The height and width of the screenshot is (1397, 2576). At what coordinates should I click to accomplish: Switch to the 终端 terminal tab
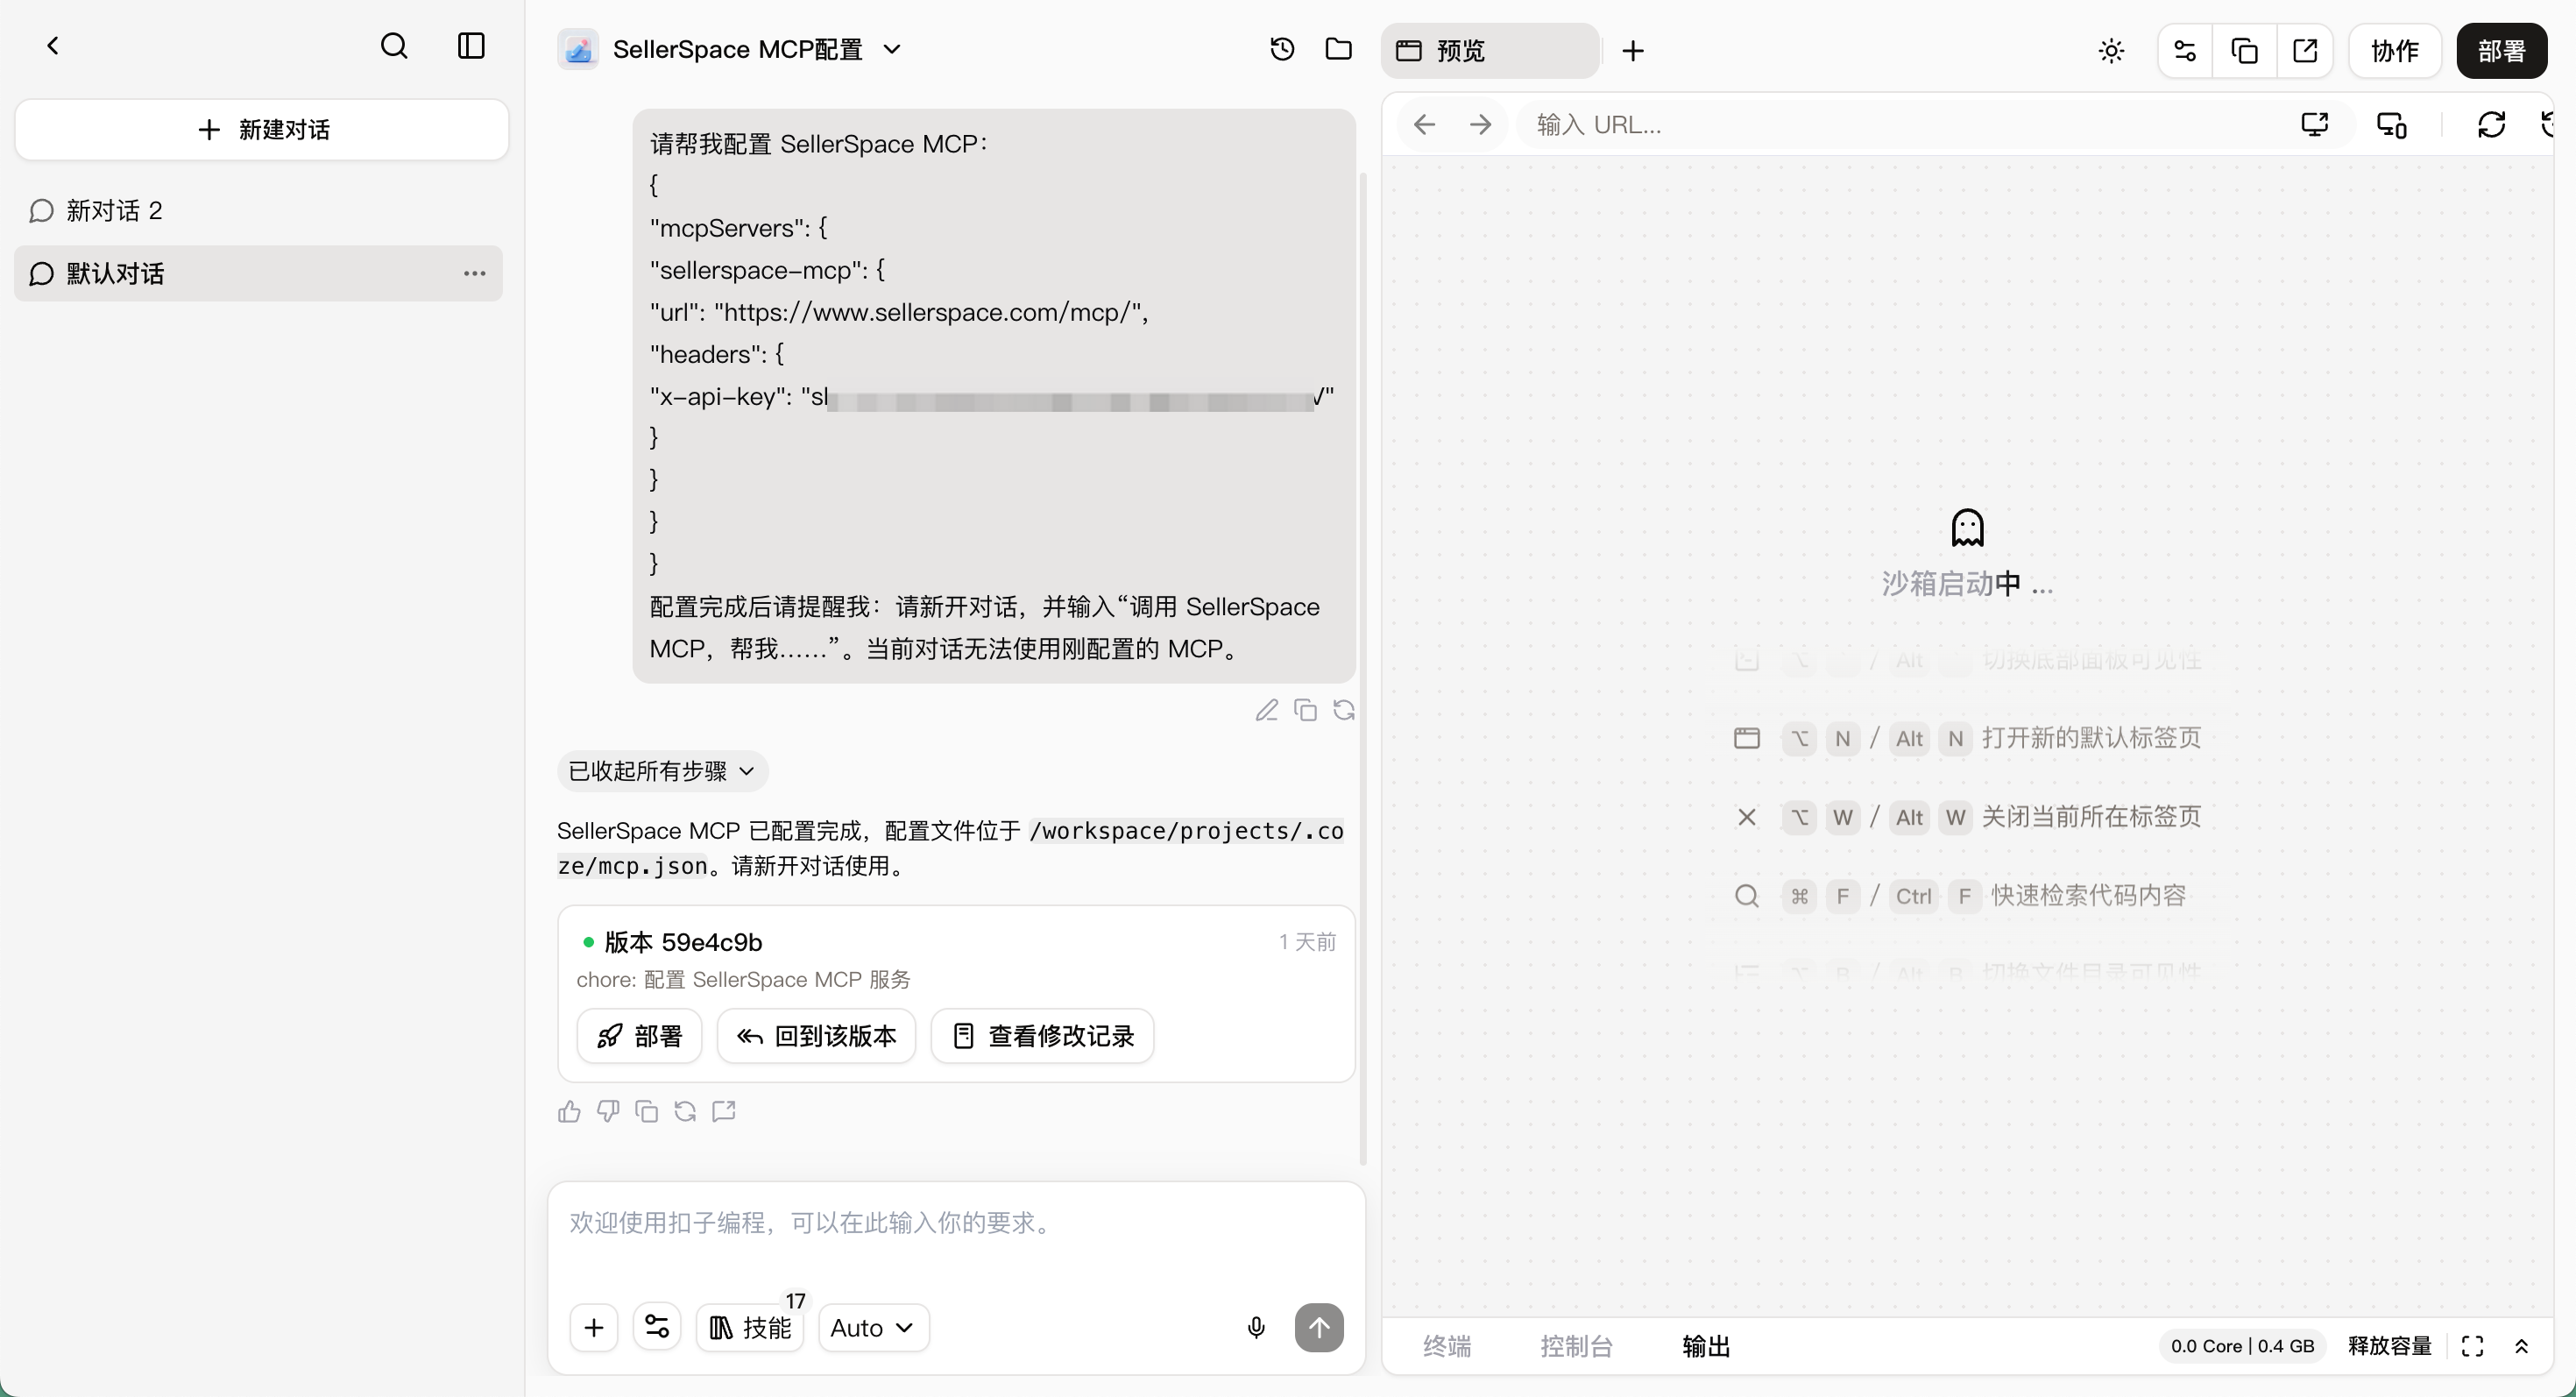[x=1447, y=1347]
